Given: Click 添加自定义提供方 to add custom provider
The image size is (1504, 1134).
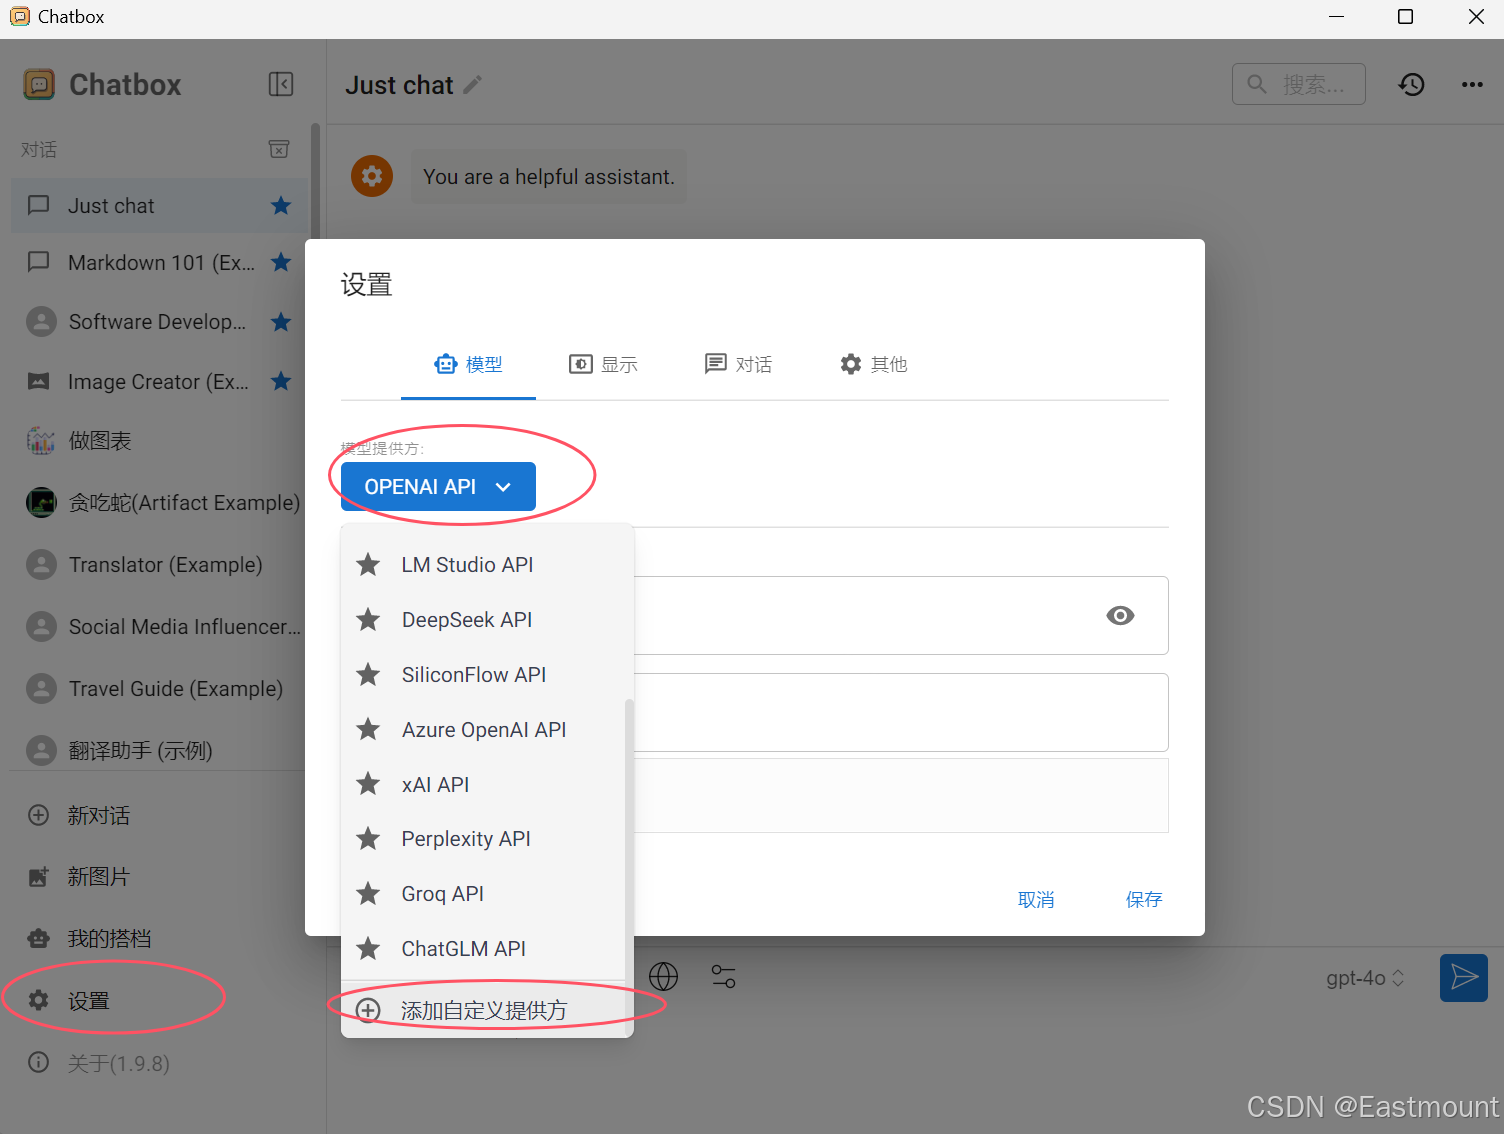Looking at the screenshot, I should 482,1010.
